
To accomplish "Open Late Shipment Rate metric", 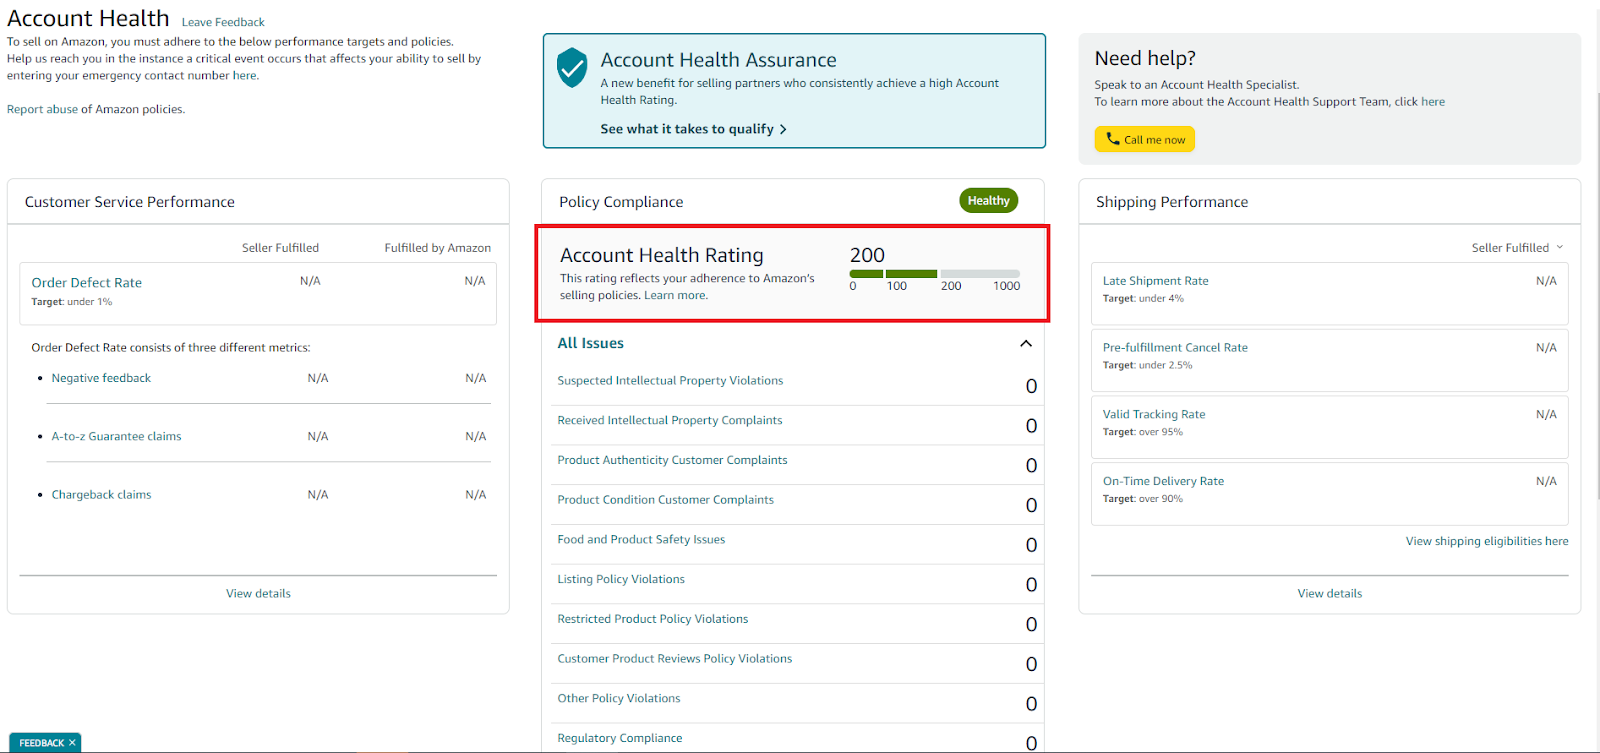I will click(x=1155, y=281).
